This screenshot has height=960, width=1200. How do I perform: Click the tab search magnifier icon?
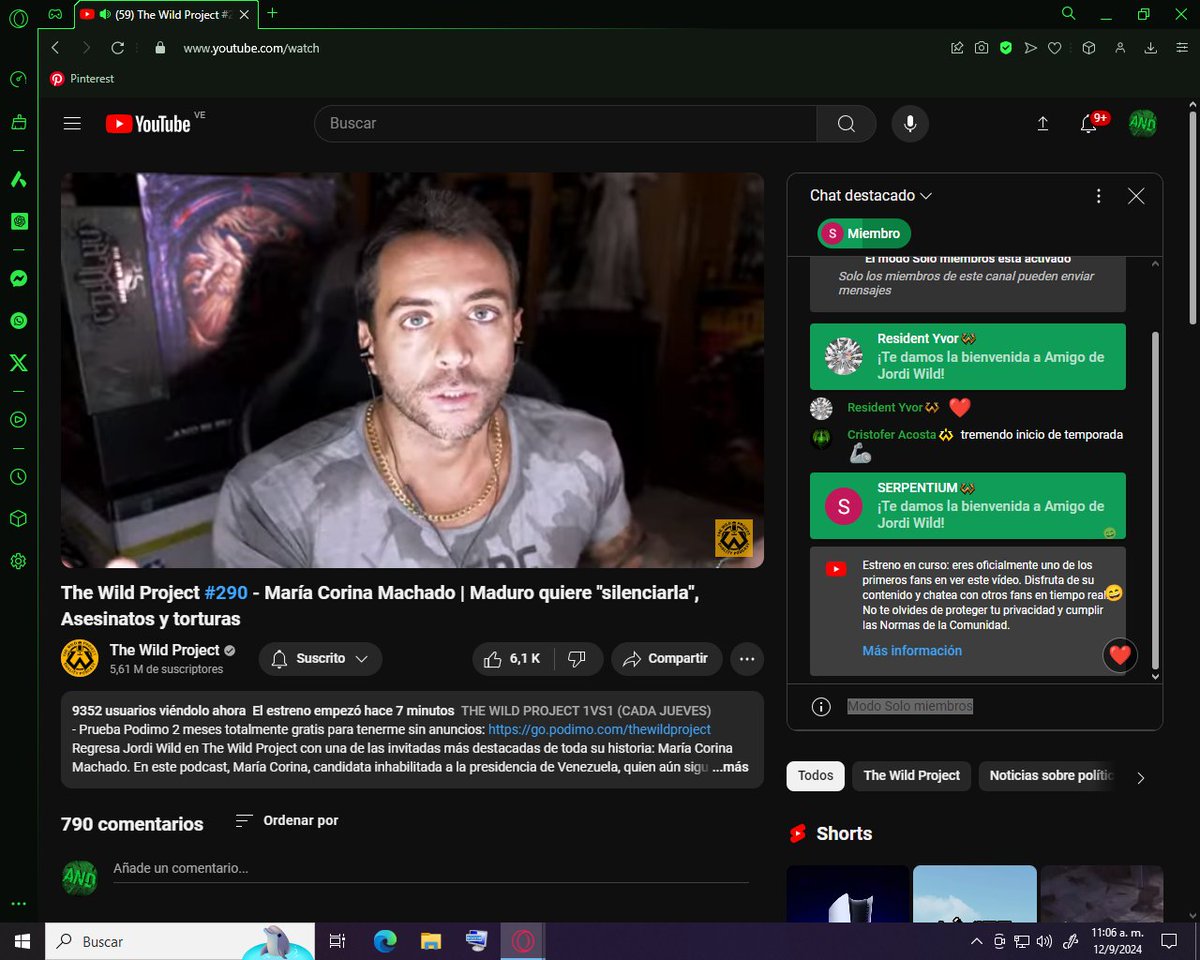tap(1069, 14)
